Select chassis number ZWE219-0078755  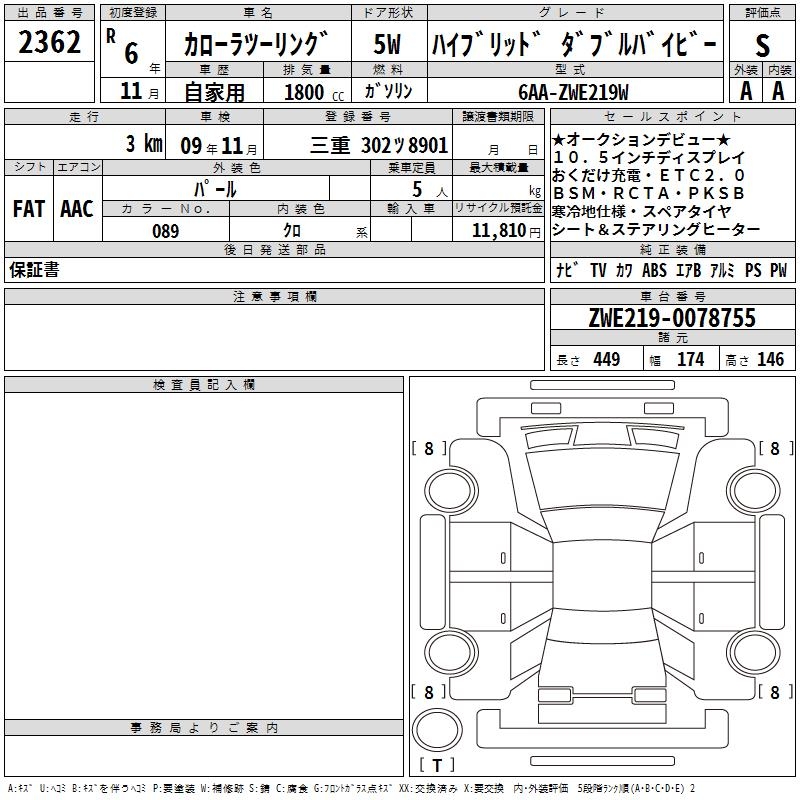point(672,318)
